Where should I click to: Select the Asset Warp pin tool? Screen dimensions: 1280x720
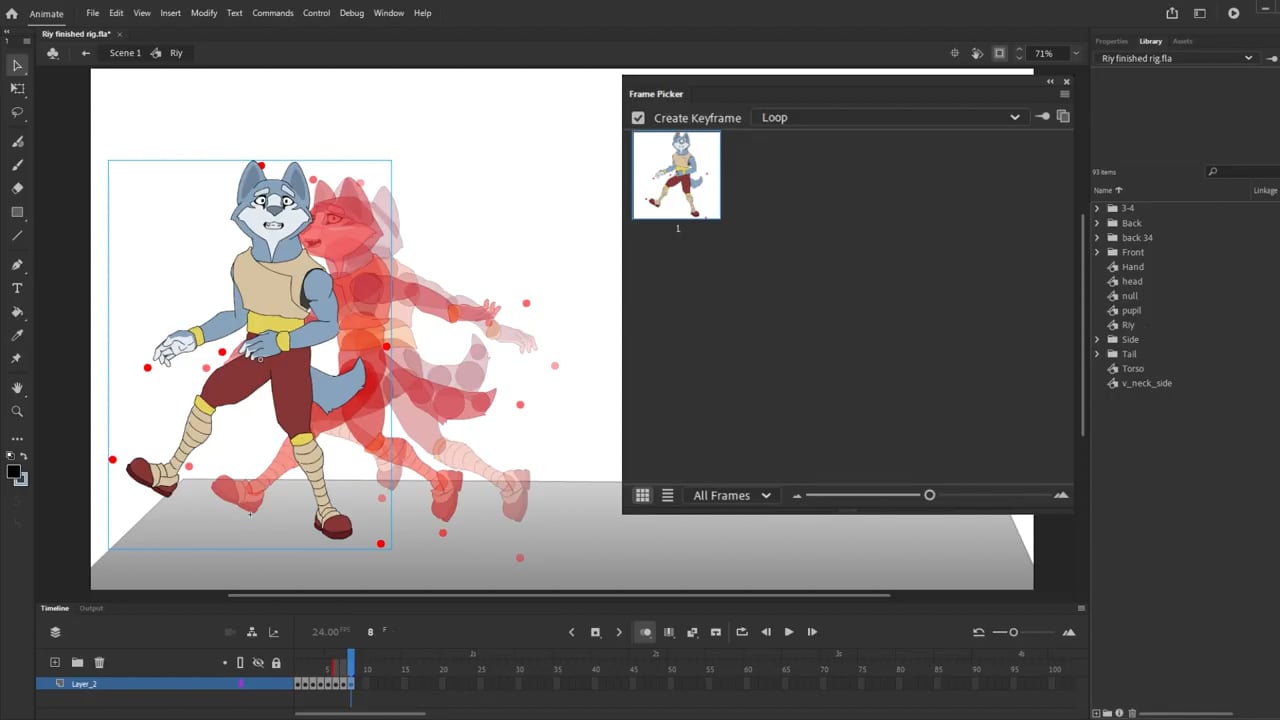click(17, 358)
